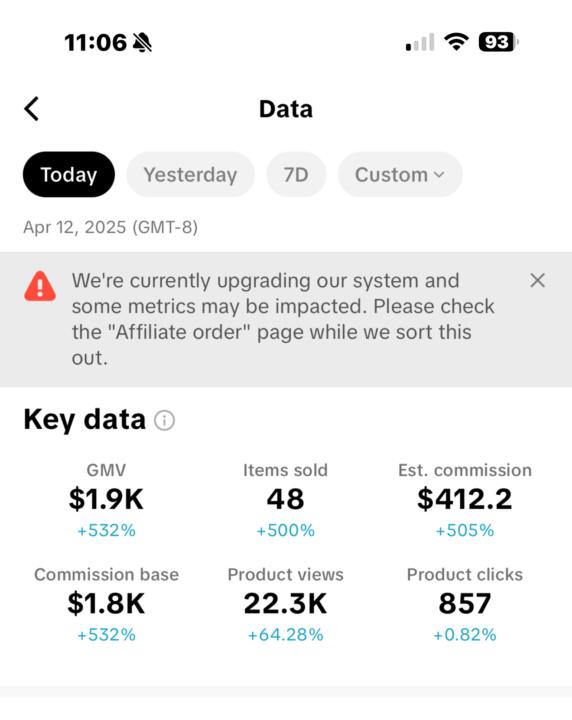The height and width of the screenshot is (720, 572).
Task: Tap the red warning triangle icon
Action: click(40, 287)
